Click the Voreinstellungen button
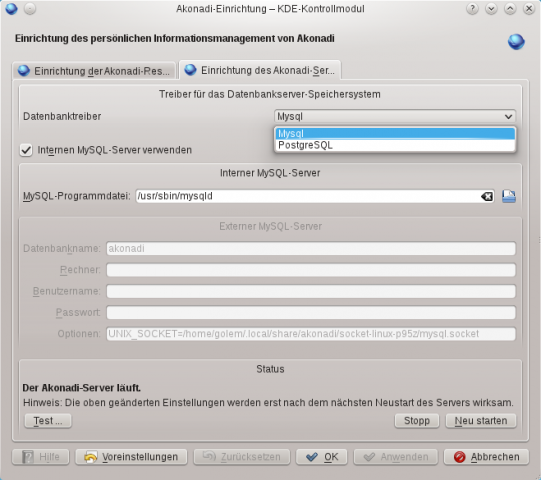The width and height of the screenshot is (541, 480). 131,457
